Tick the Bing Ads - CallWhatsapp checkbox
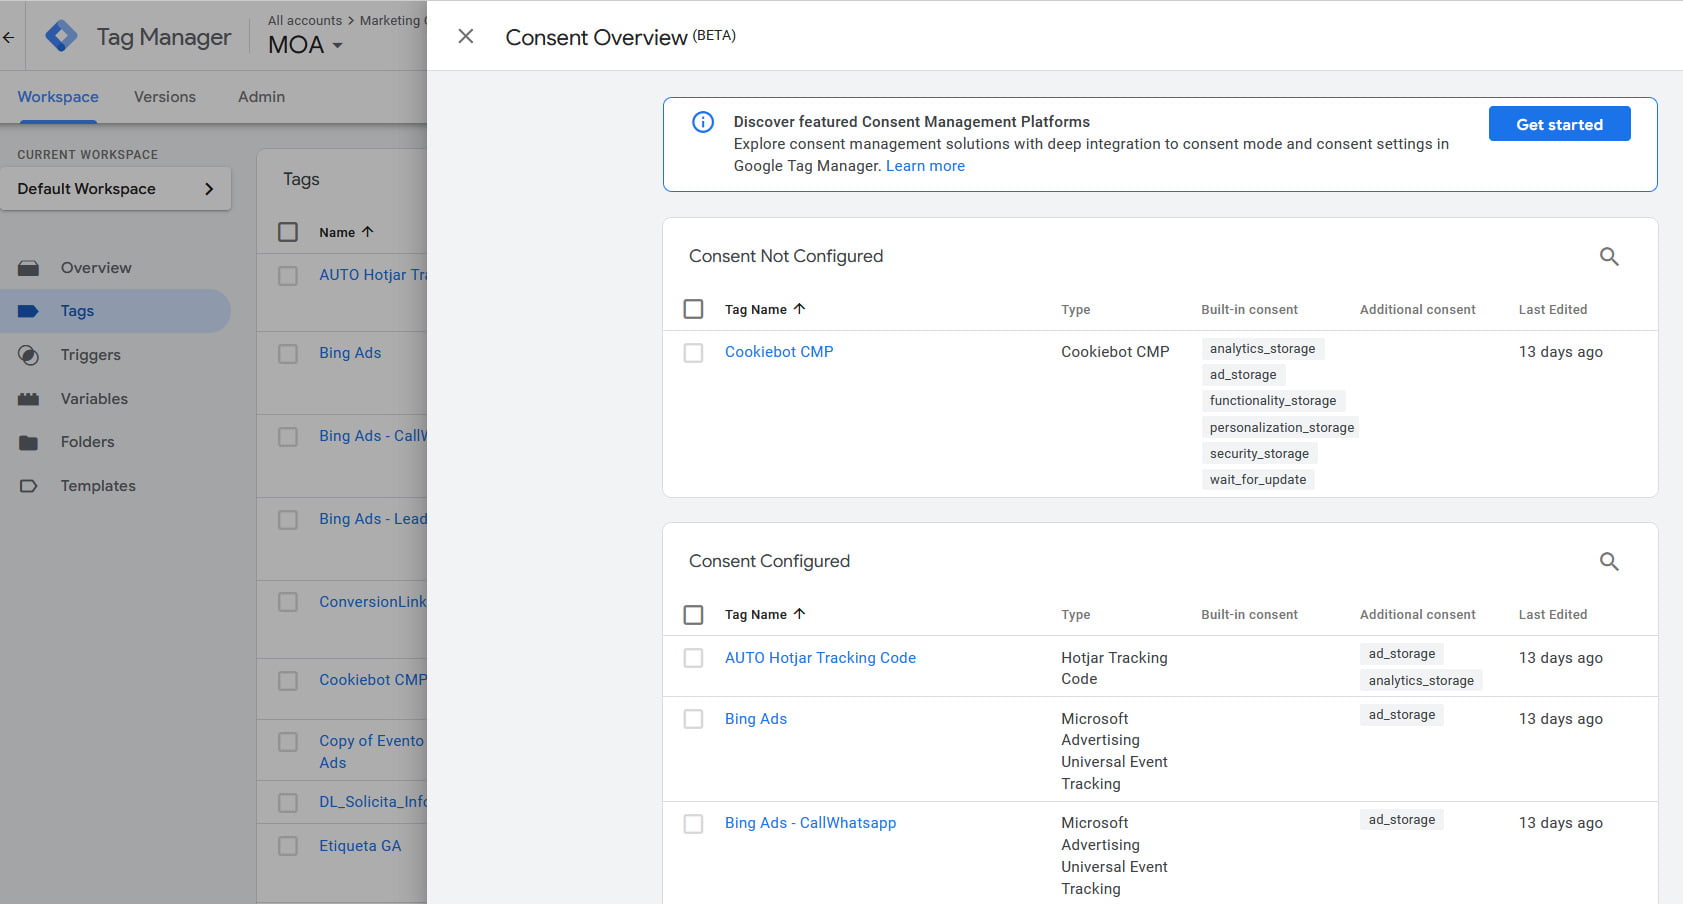 (x=693, y=824)
